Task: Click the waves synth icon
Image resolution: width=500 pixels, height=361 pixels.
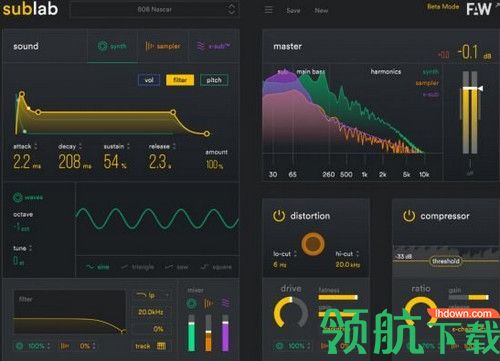Action: coord(18,197)
